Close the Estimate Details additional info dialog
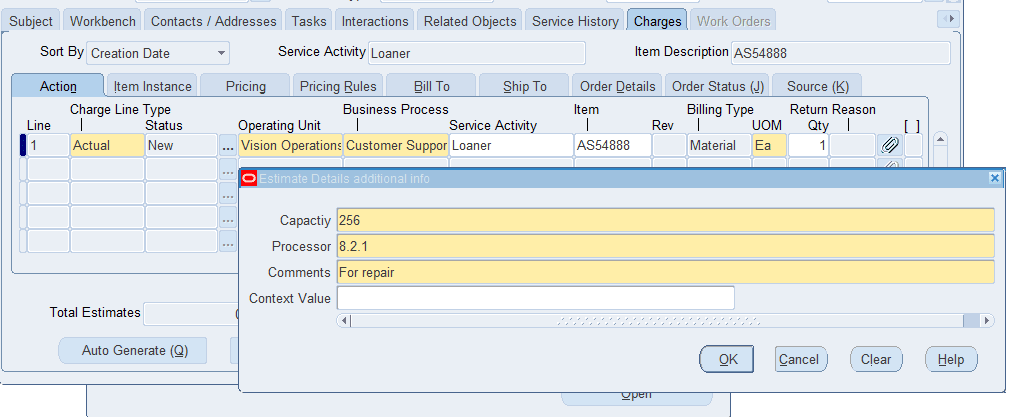This screenshot has height=417, width=1031. (x=995, y=178)
